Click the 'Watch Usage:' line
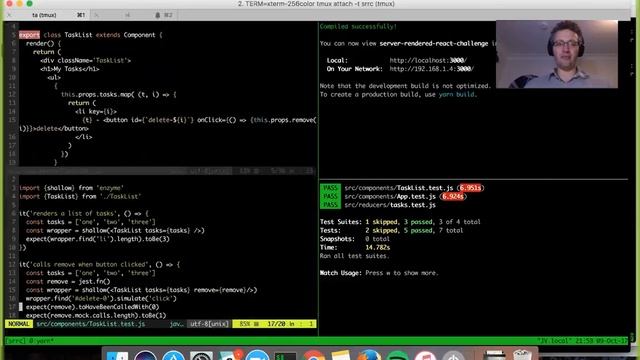The height and width of the screenshot is (360, 640). [x=379, y=273]
